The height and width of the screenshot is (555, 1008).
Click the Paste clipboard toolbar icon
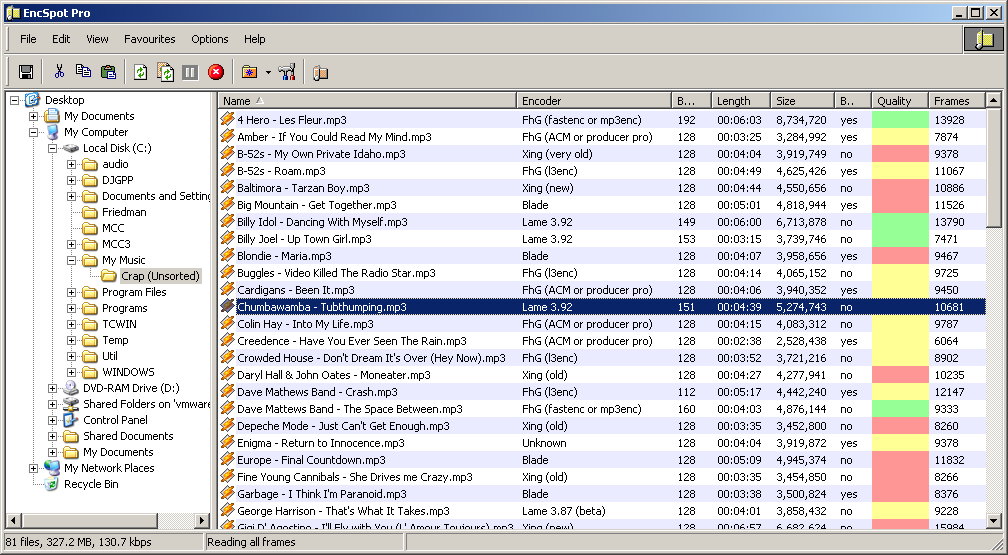pyautogui.click(x=109, y=72)
